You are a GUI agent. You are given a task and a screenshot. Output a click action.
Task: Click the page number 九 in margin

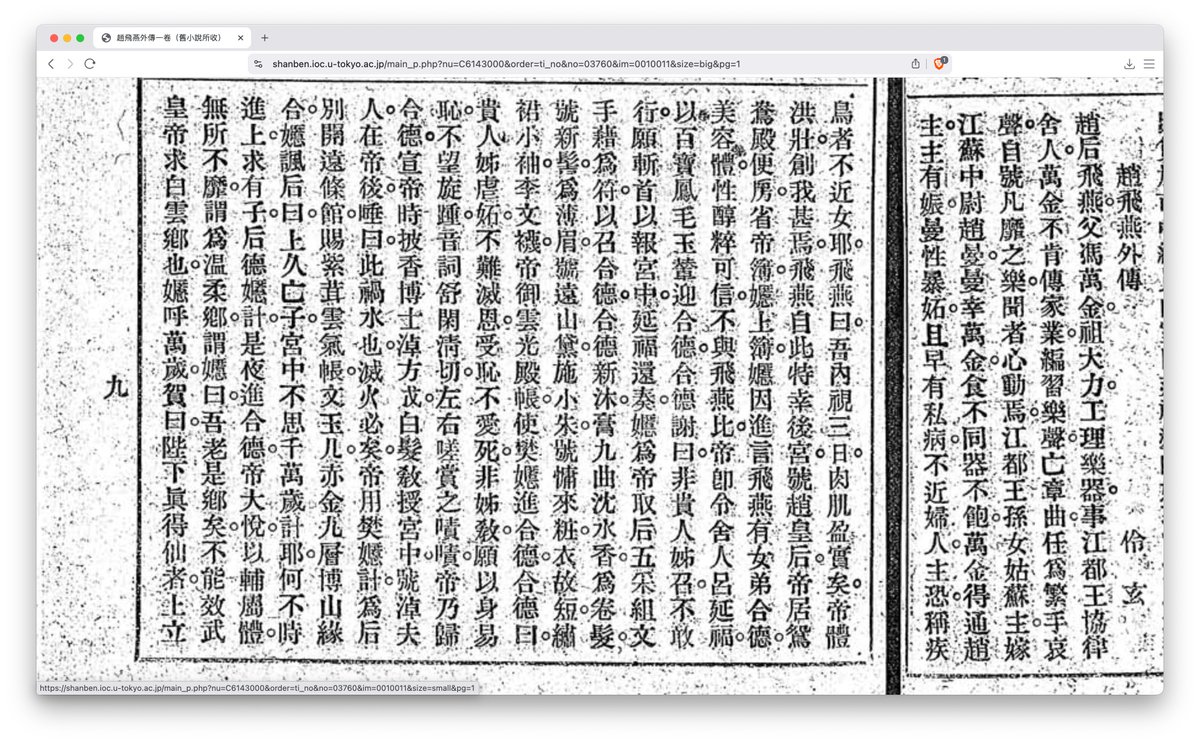[117, 387]
